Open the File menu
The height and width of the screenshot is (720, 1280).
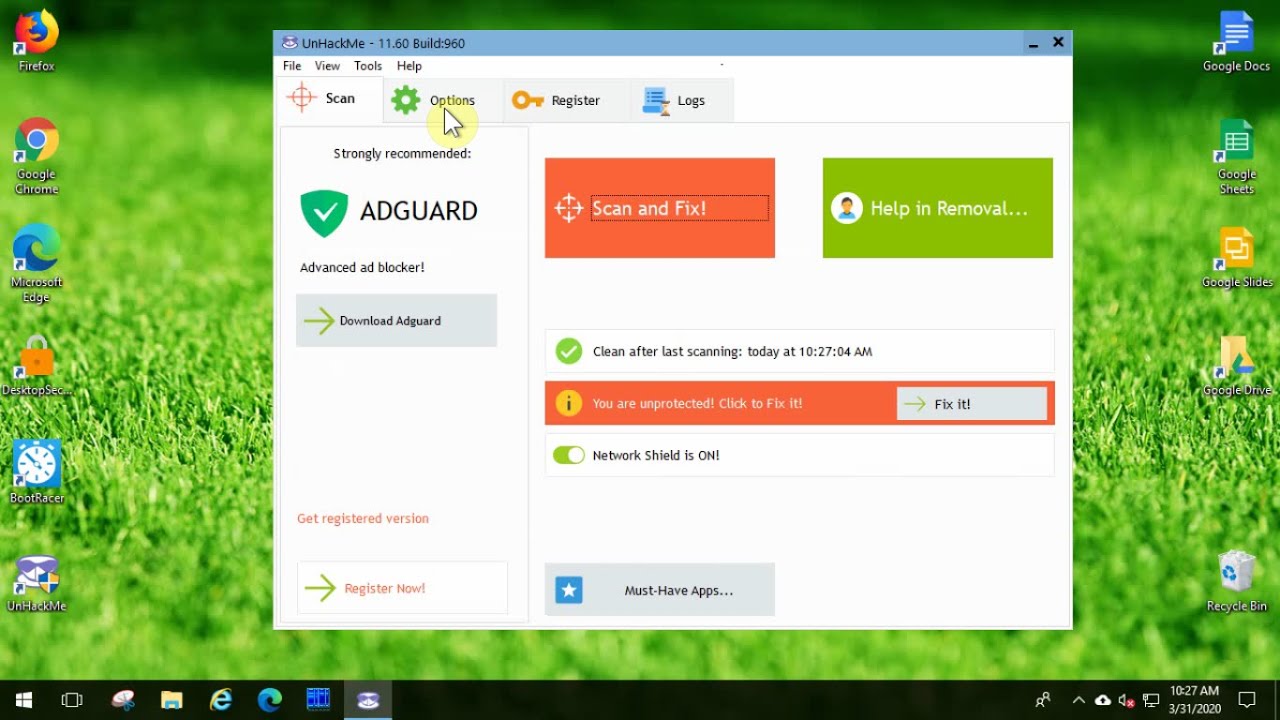pos(292,66)
